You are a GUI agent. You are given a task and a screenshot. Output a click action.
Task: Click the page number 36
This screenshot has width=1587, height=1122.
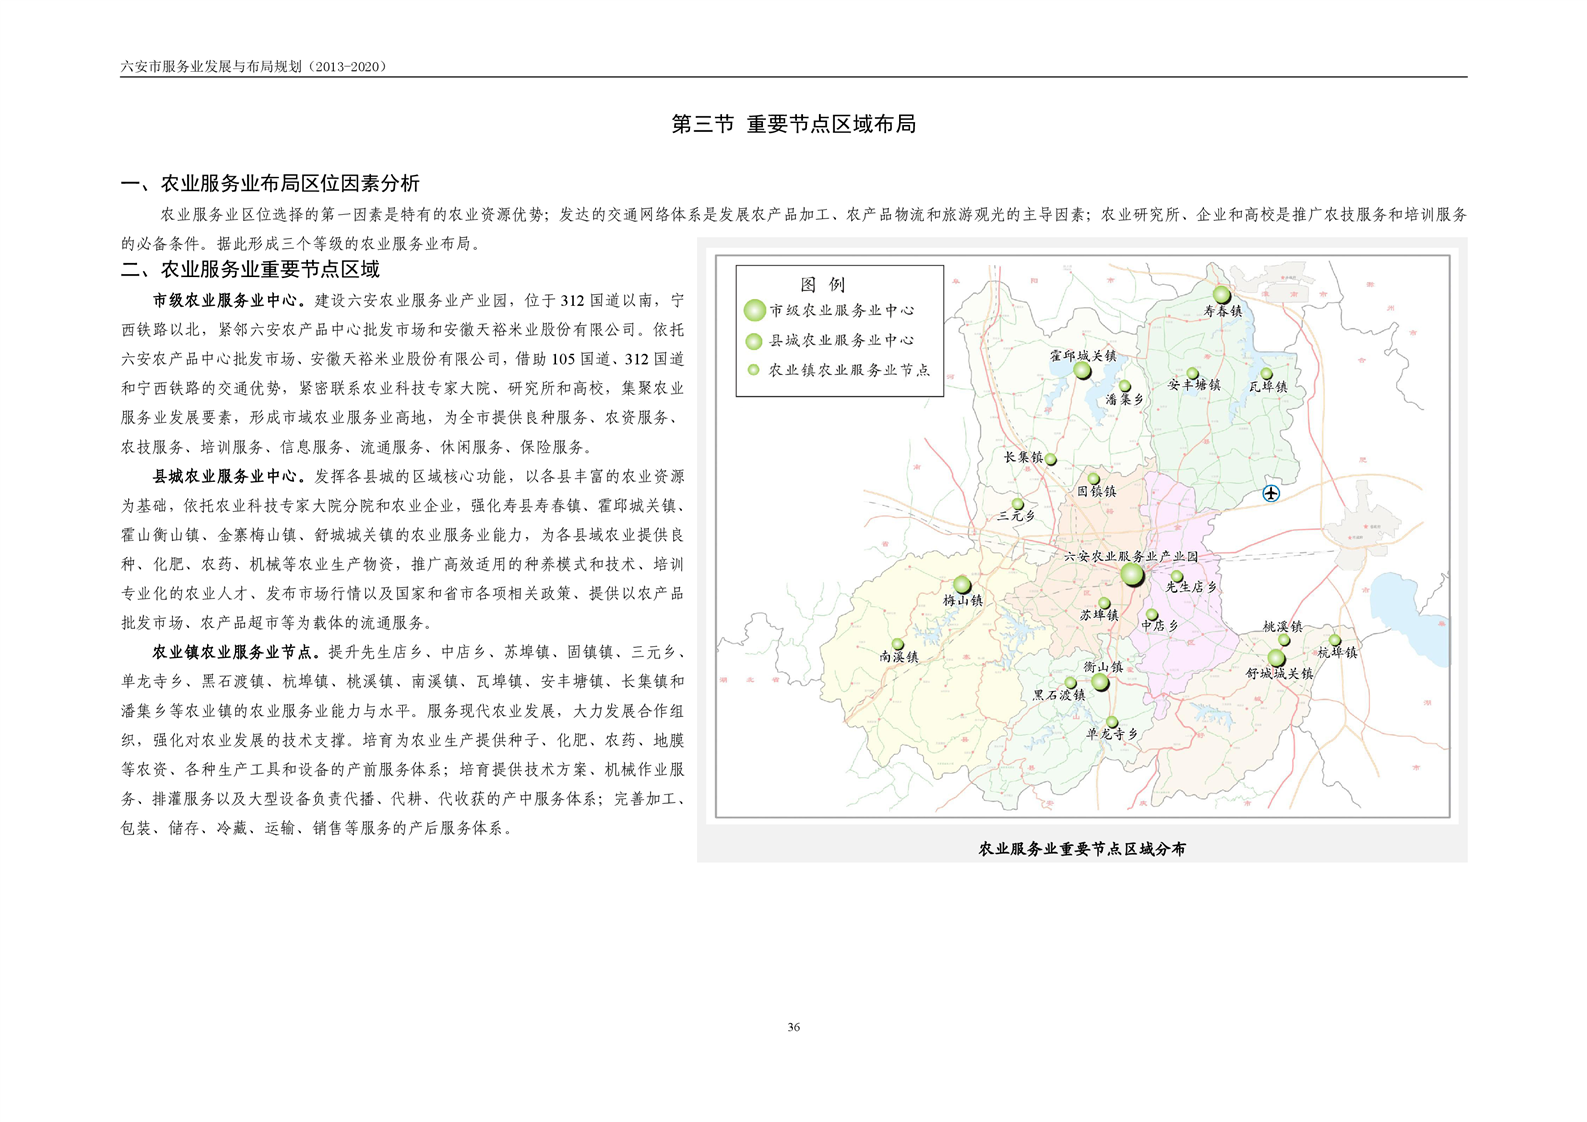[793, 1027]
